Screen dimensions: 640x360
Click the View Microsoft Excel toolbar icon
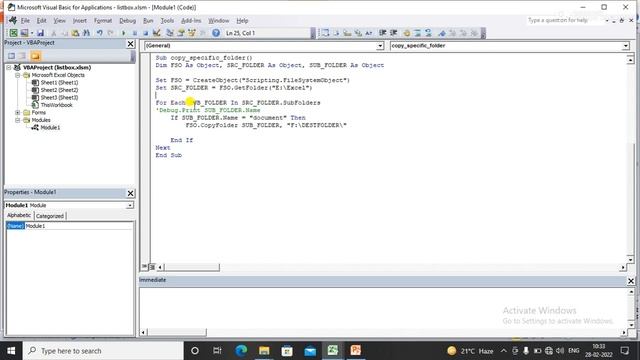point(13,33)
